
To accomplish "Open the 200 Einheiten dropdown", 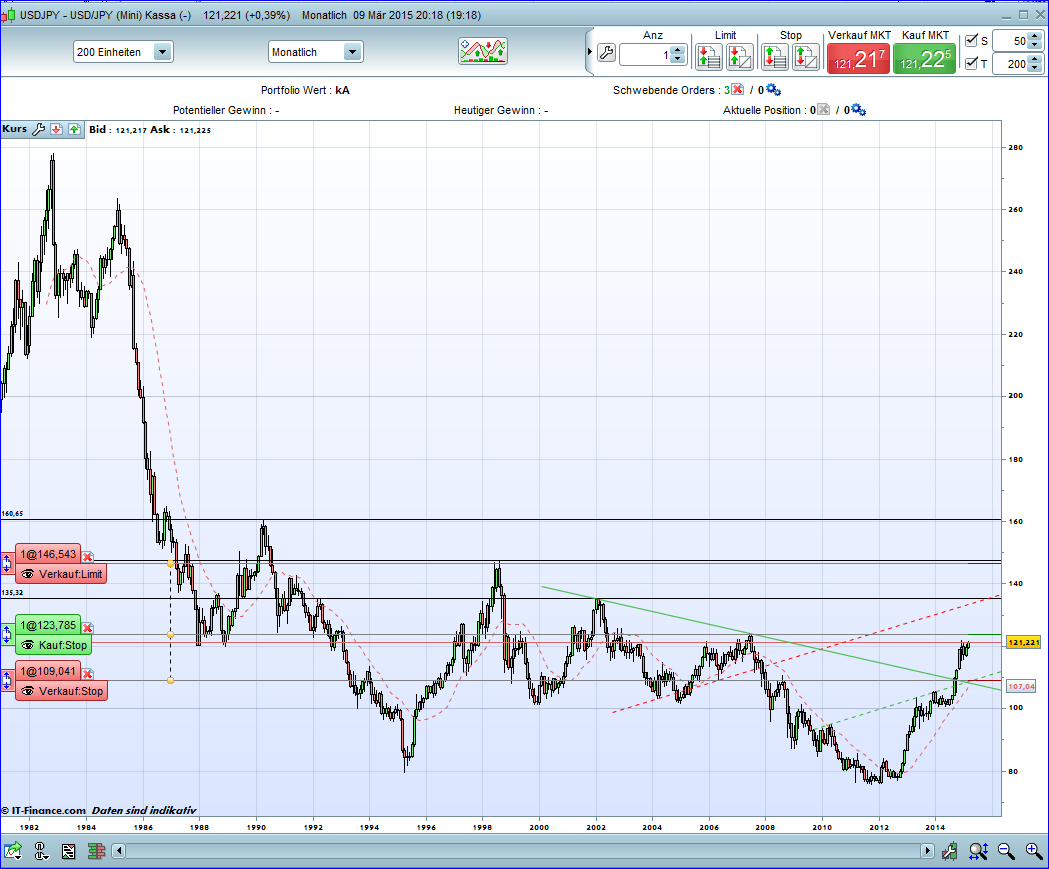I will 163,52.
